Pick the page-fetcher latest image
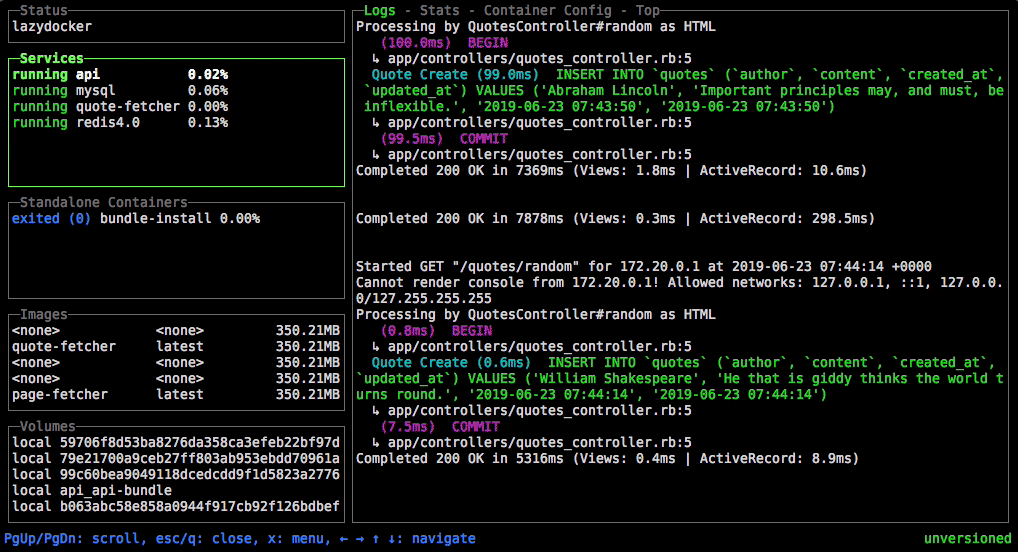The image size is (1018, 552). tap(175, 395)
